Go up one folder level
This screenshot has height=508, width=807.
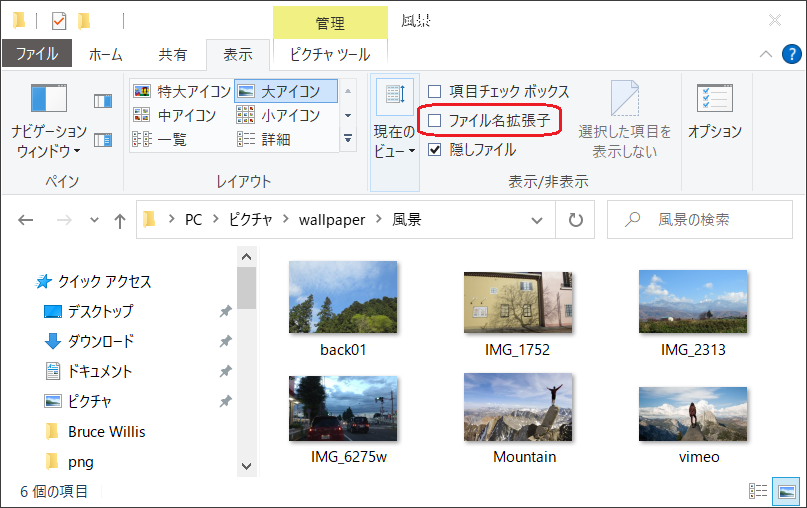(x=119, y=220)
